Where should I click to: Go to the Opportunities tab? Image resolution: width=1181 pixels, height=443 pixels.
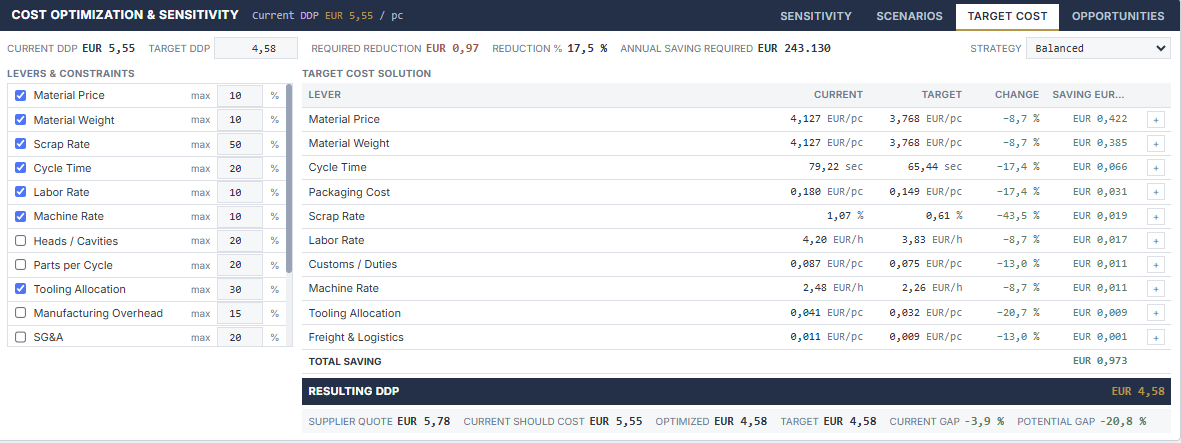pyautogui.click(x=1118, y=16)
